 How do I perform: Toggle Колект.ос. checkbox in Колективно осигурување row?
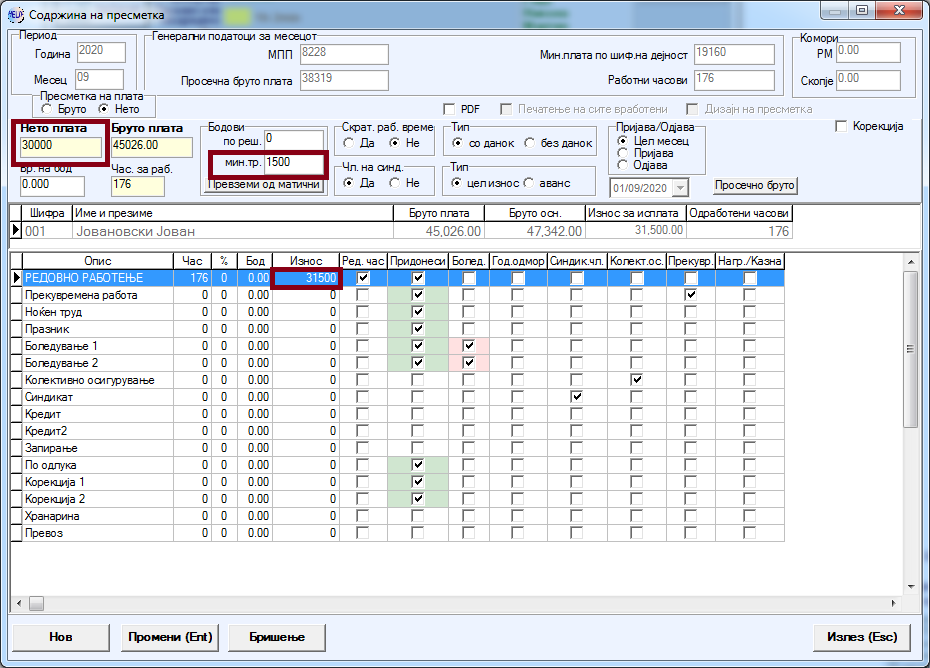(x=636, y=380)
